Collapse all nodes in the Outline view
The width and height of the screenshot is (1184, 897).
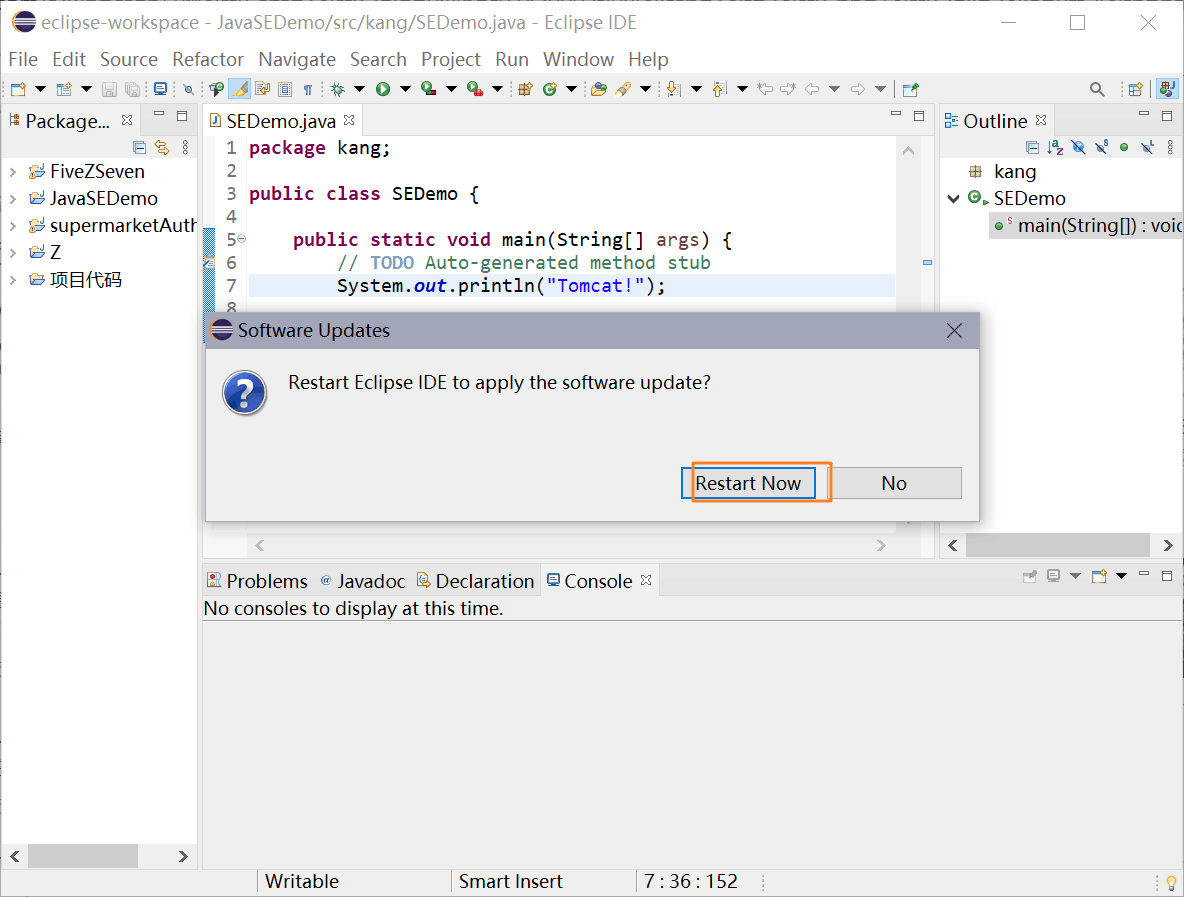click(1033, 147)
